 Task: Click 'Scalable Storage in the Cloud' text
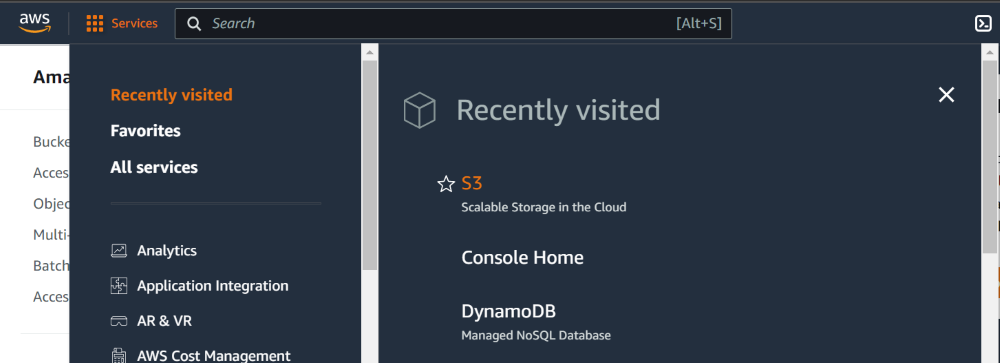544,207
